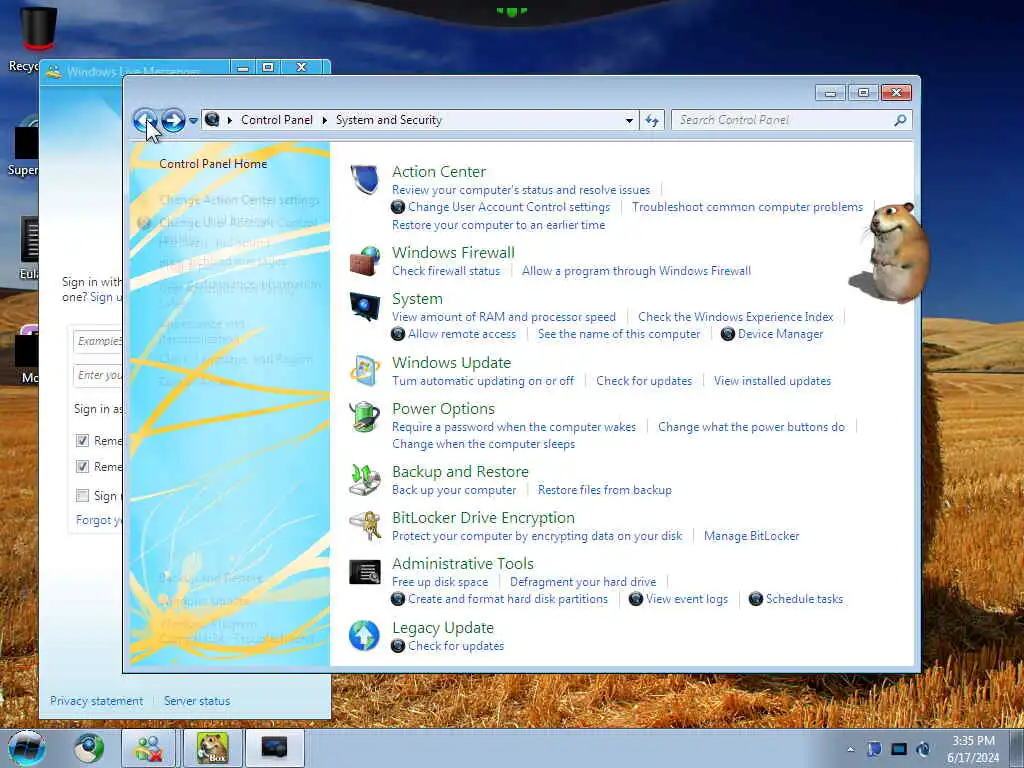
Task: Expand the arrow before System and Security breadcrumb
Action: click(325, 120)
